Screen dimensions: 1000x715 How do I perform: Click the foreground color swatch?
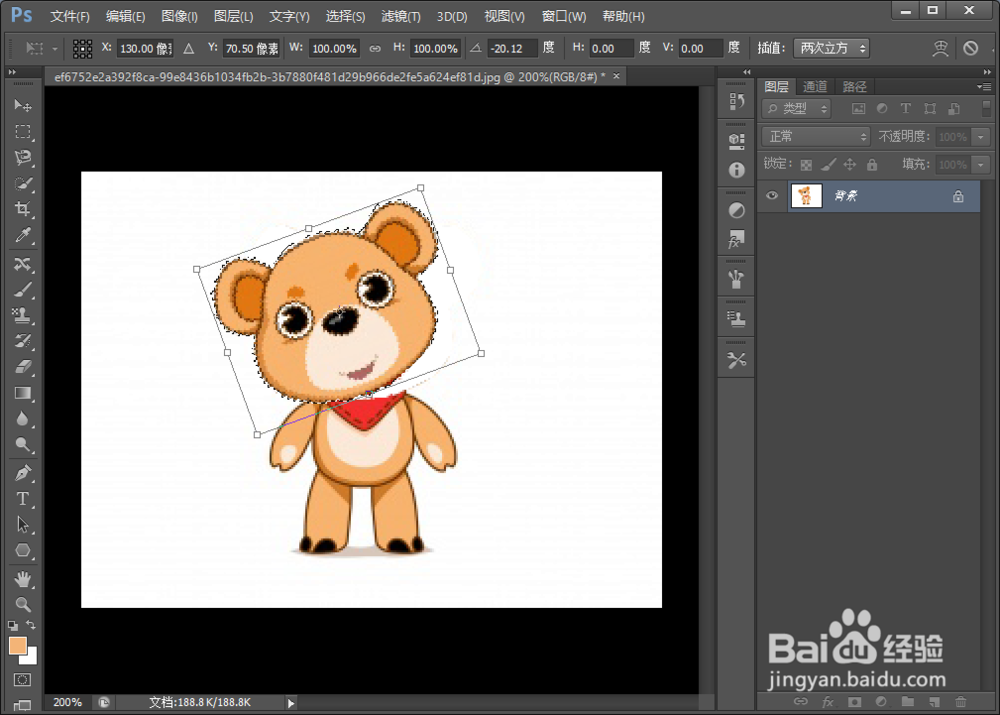pos(18,645)
